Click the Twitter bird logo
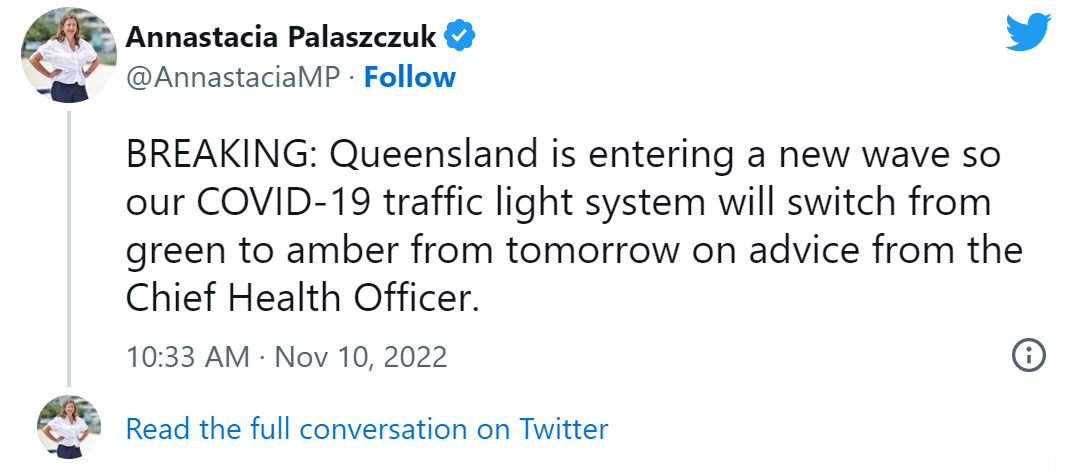Image resolution: width=1067 pixels, height=475 pixels. (1028, 31)
